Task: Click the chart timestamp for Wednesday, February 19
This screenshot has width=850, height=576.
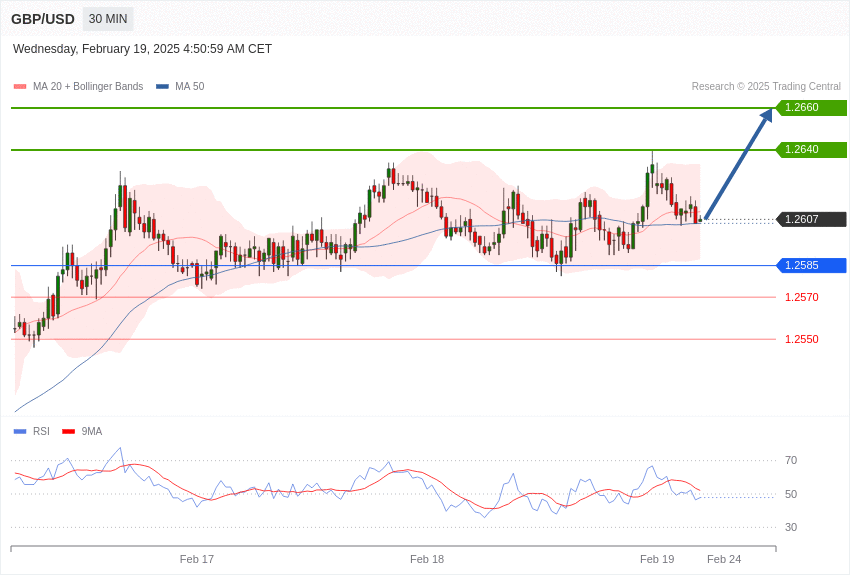Action: pos(142,49)
